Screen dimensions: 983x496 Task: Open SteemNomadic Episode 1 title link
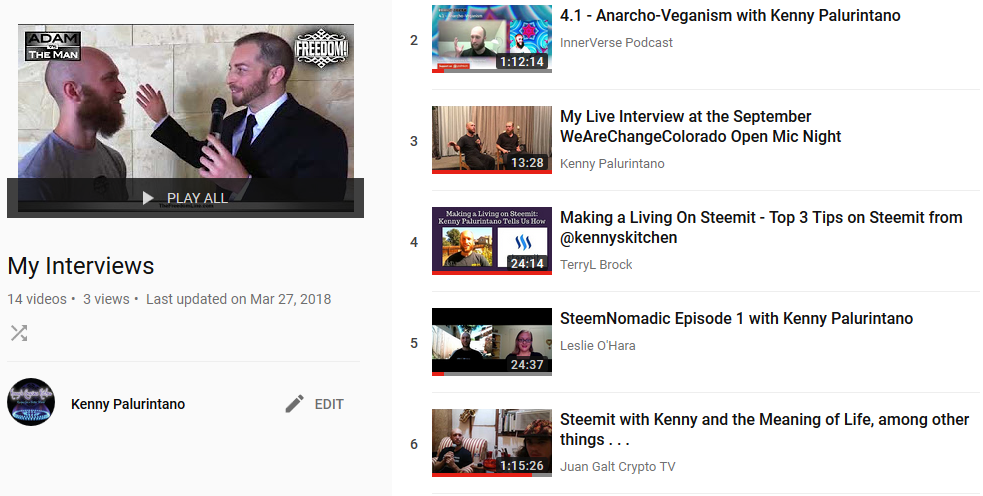click(x=736, y=319)
